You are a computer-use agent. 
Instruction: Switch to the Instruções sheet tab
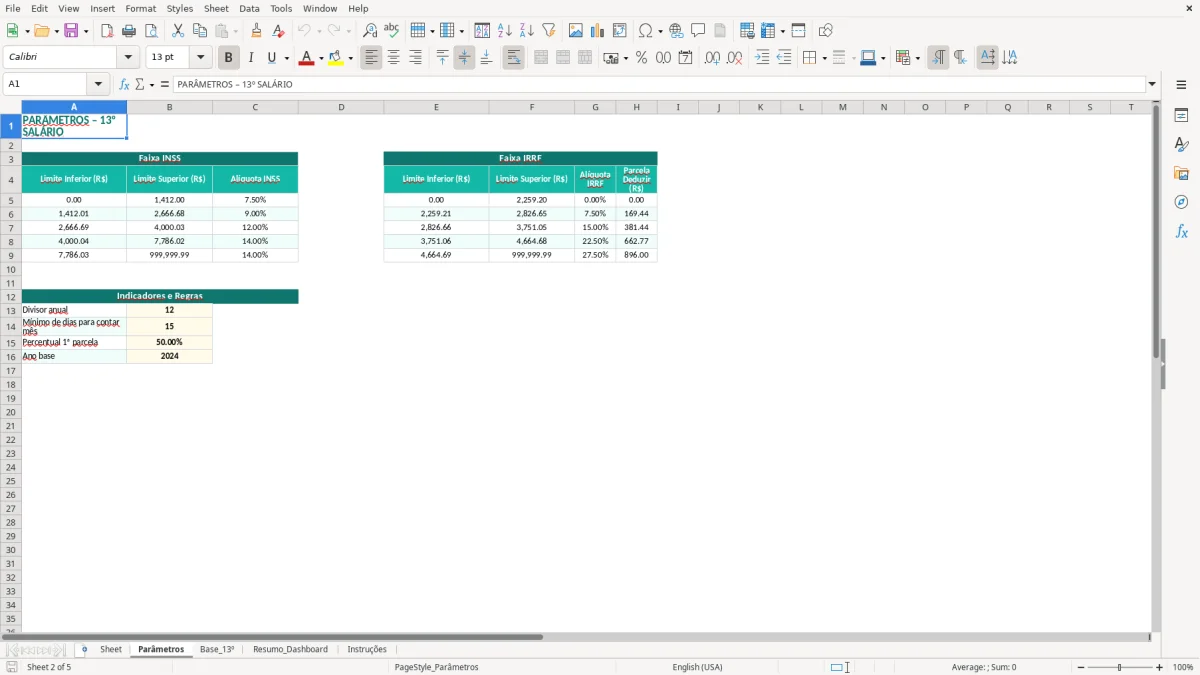367,649
